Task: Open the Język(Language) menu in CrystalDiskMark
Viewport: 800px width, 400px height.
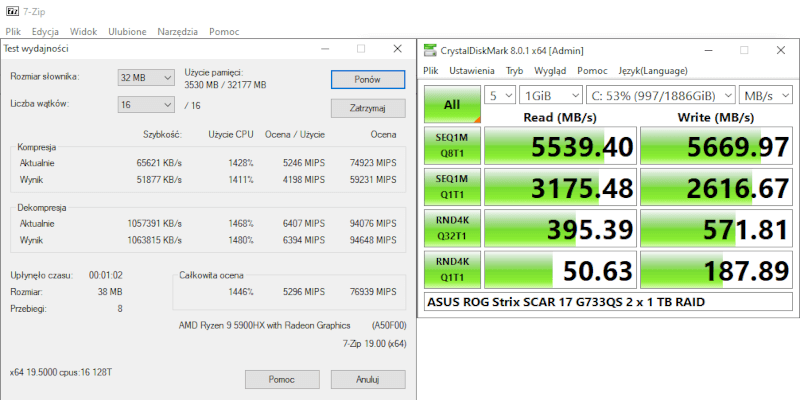Action: (653, 71)
